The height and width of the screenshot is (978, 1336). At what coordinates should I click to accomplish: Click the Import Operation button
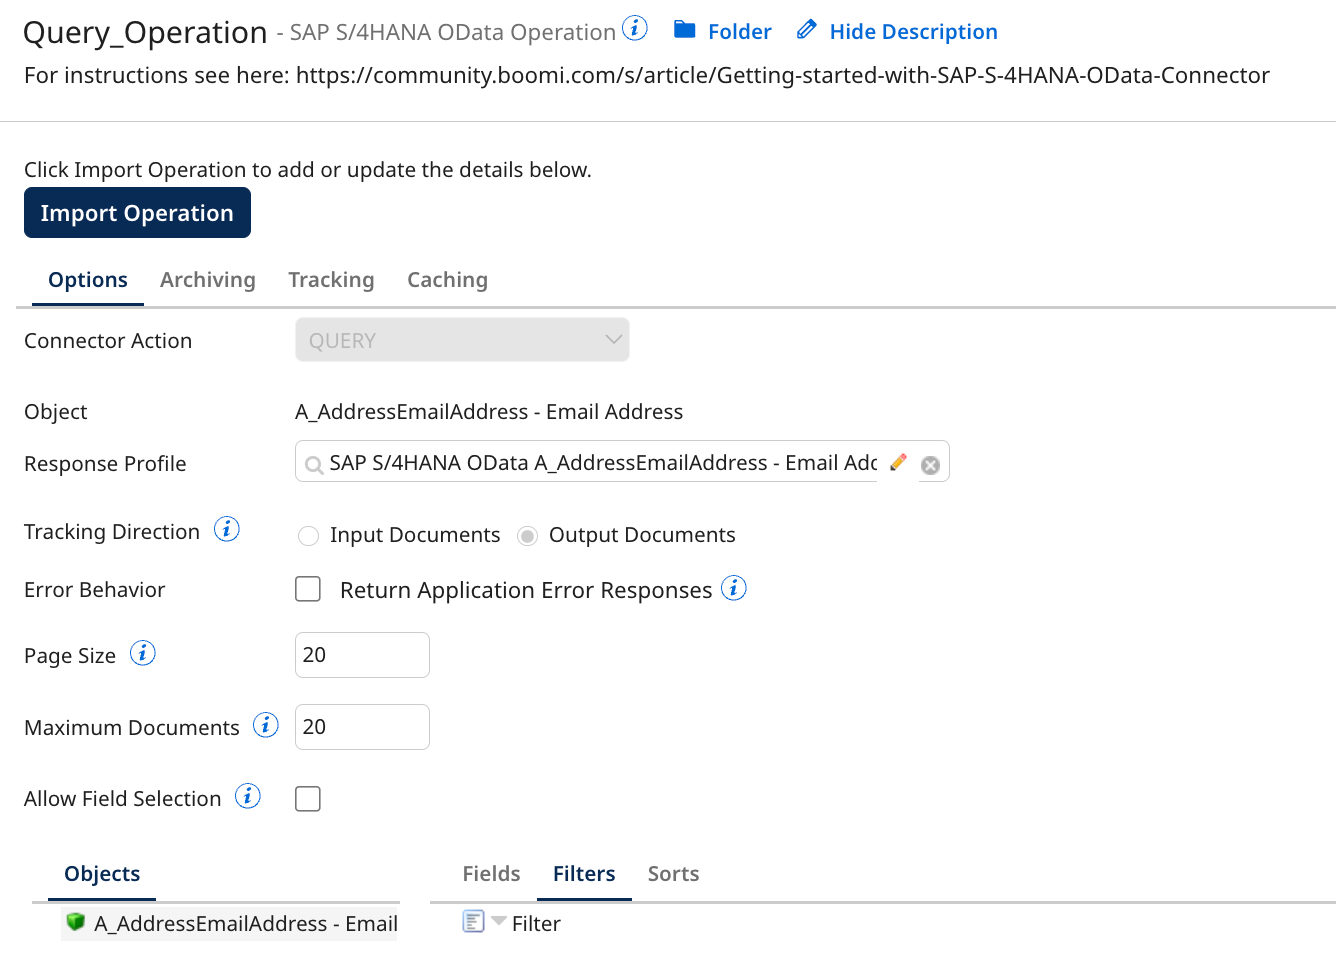coord(137,212)
